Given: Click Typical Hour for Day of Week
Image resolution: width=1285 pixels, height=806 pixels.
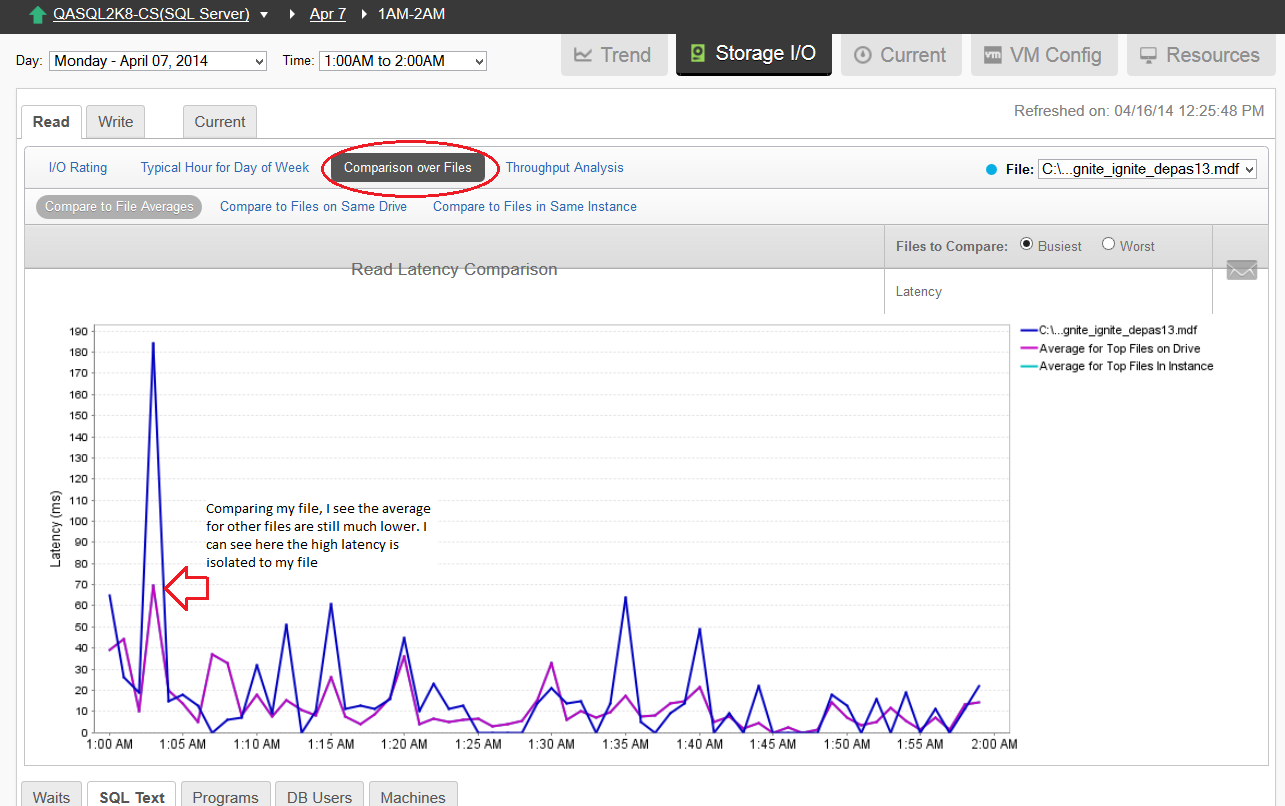Looking at the screenshot, I should (225, 168).
